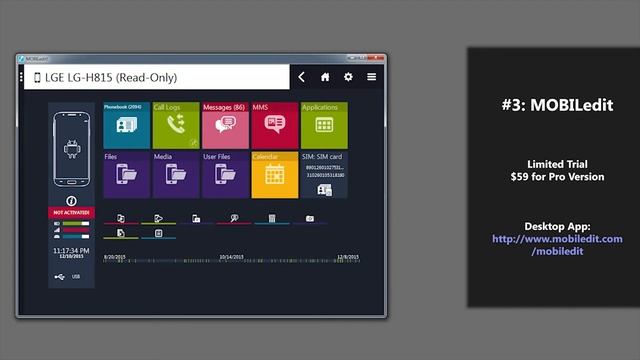
Task: Open the Phonebook tile
Action: click(127, 125)
